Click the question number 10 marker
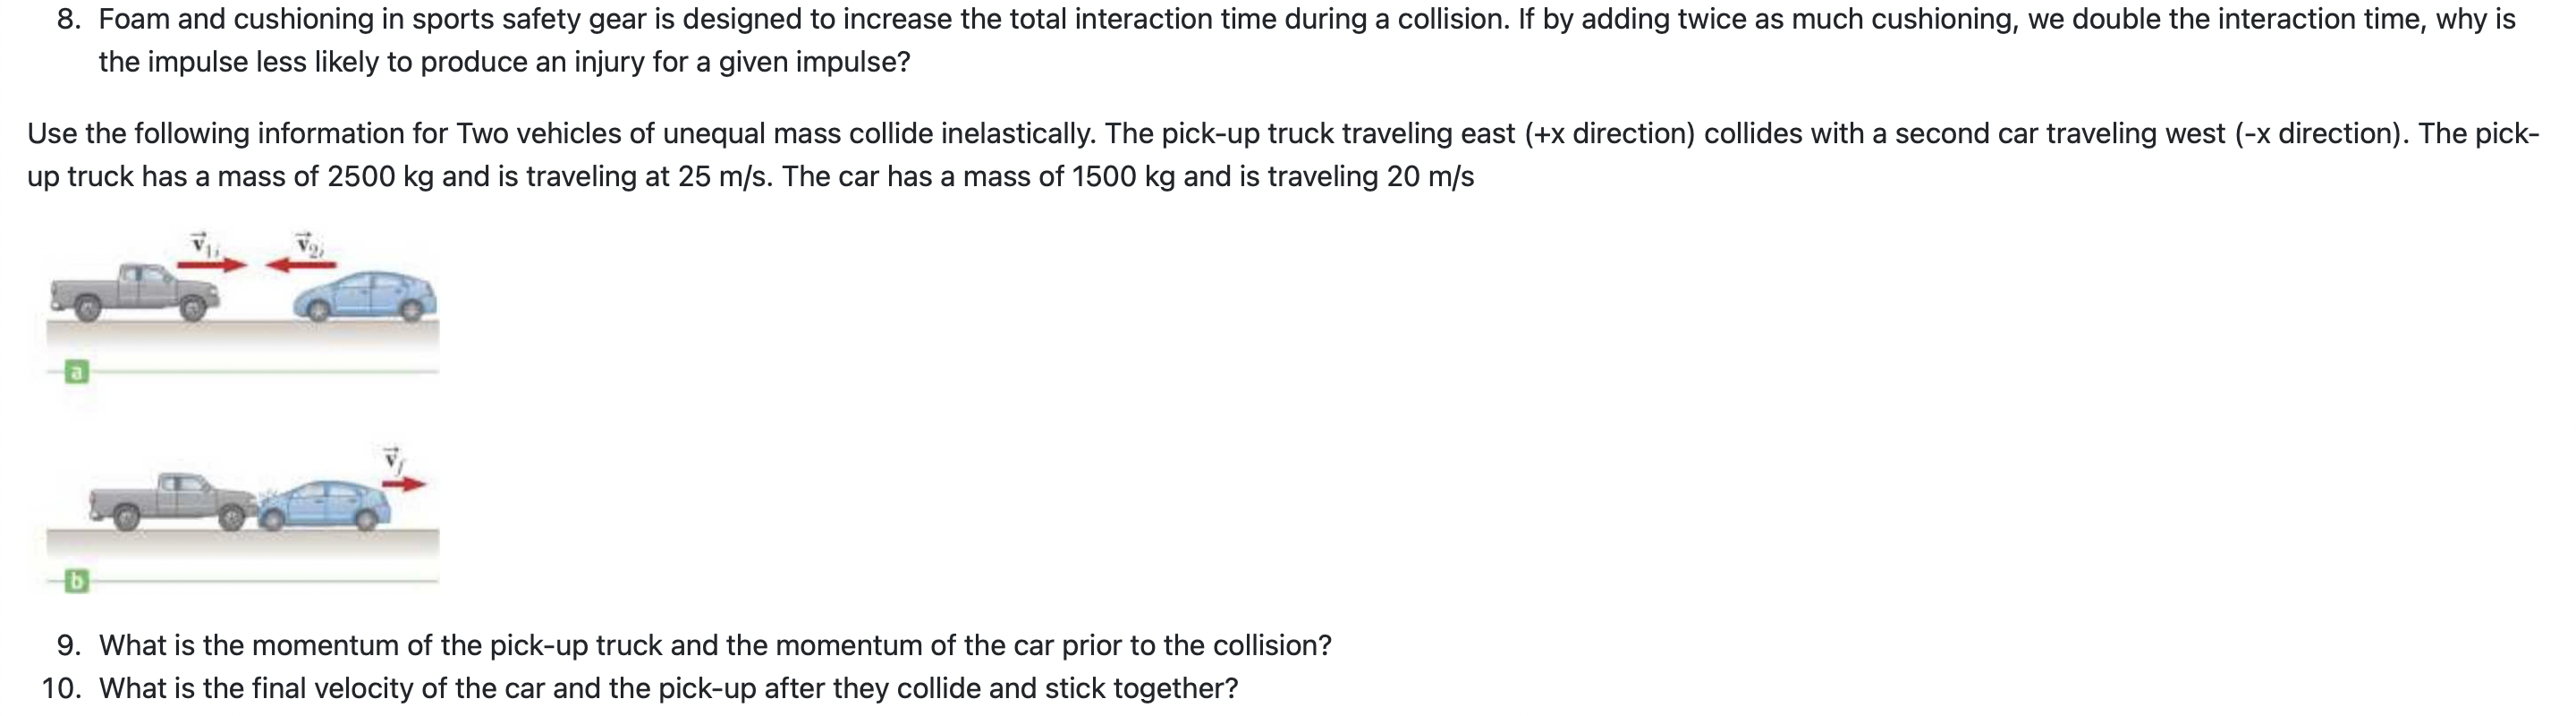2576x716 pixels. [x=62, y=689]
